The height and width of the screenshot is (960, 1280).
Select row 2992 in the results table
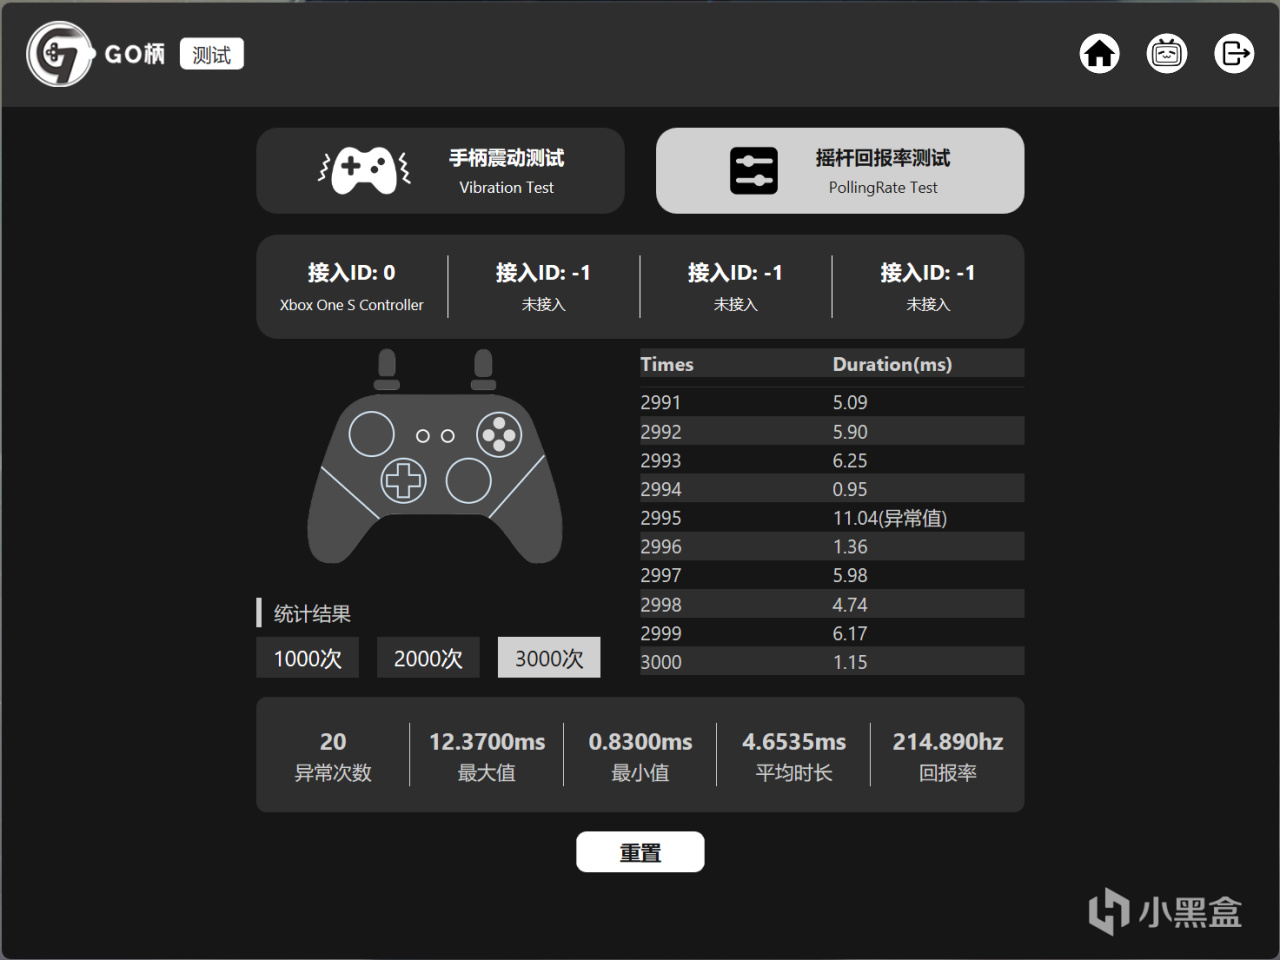tap(832, 431)
